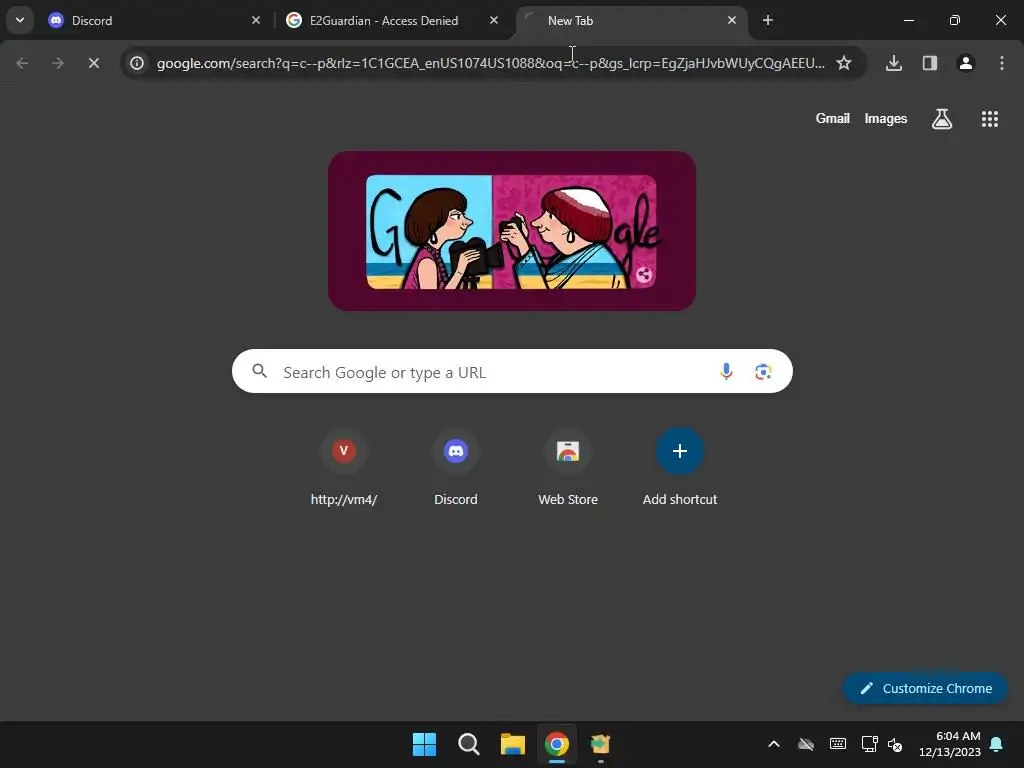Viewport: 1024px width, 768px height.
Task: Open Google apps grid
Action: coord(989,119)
